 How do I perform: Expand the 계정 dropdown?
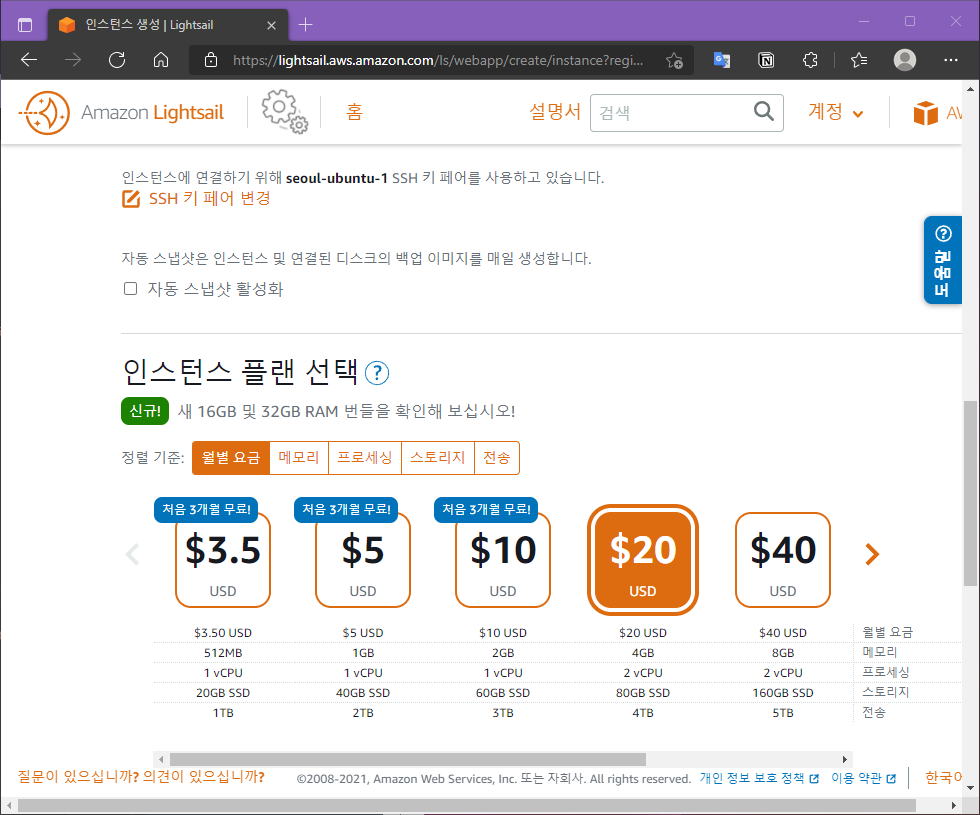pyautogui.click(x=836, y=112)
